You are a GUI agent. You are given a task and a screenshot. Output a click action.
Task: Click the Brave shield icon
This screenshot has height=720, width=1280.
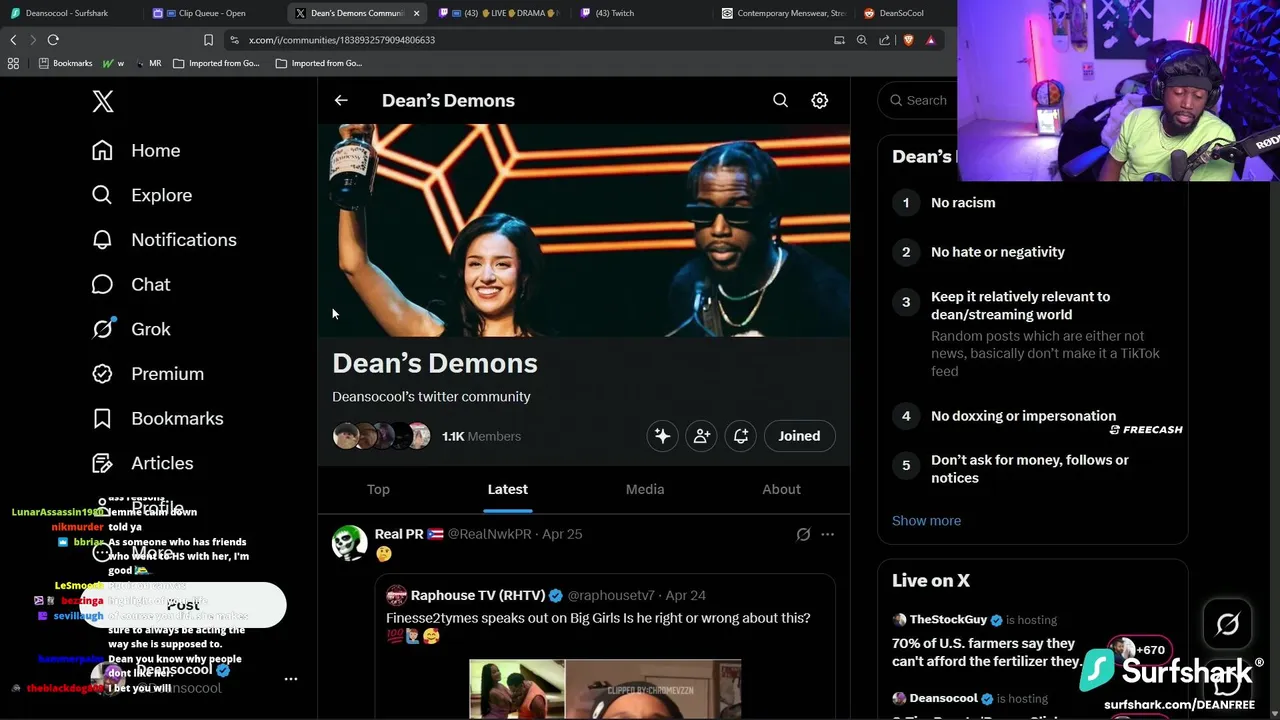click(x=908, y=40)
